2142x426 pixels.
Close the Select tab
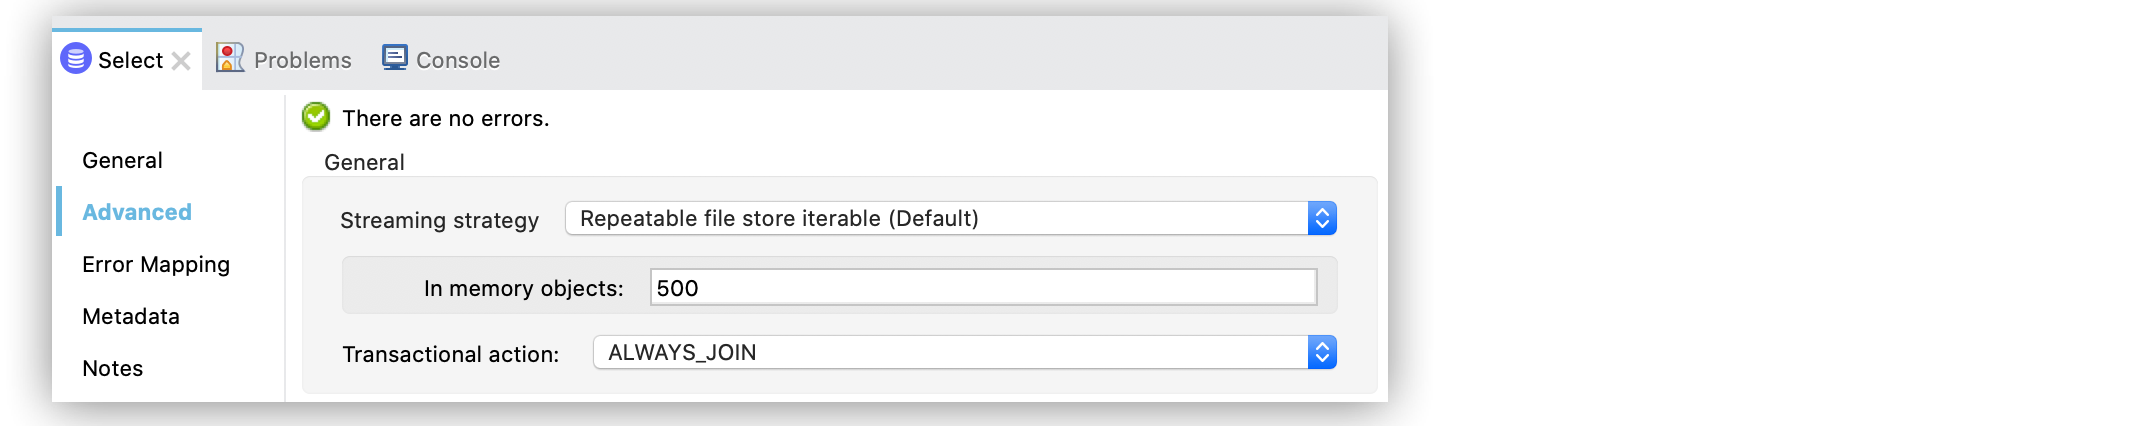(181, 61)
